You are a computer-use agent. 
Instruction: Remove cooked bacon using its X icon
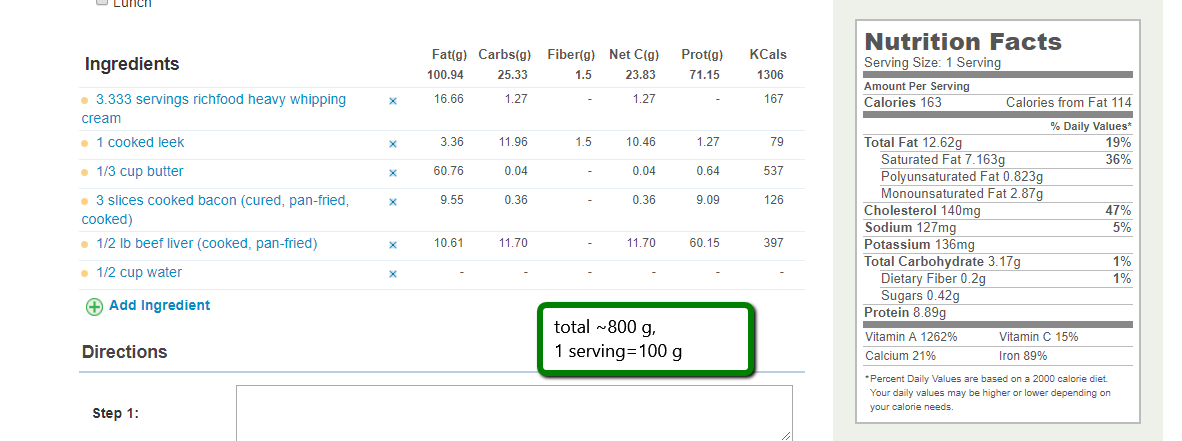click(393, 202)
